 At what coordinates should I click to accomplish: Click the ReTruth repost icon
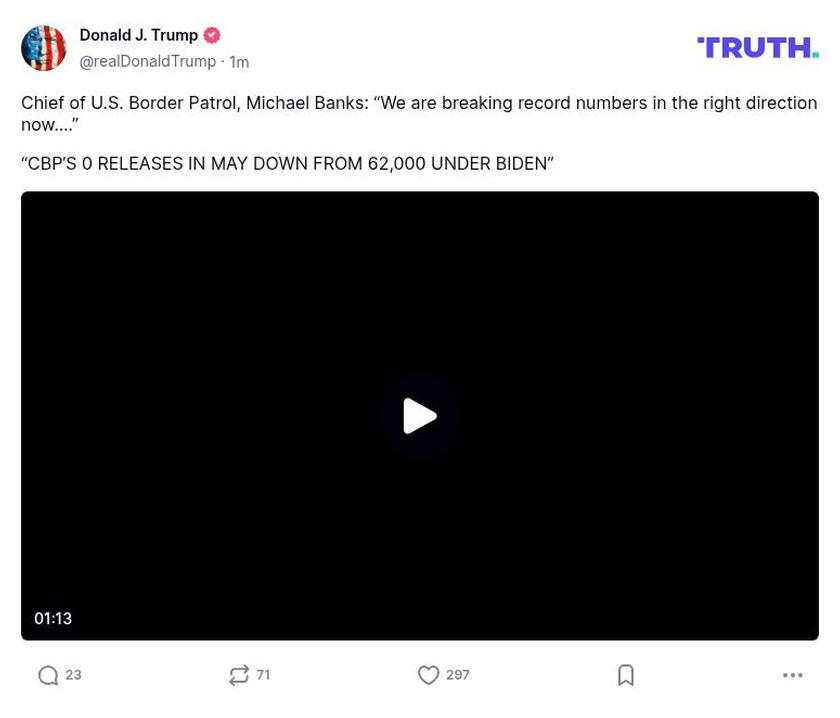(239, 675)
